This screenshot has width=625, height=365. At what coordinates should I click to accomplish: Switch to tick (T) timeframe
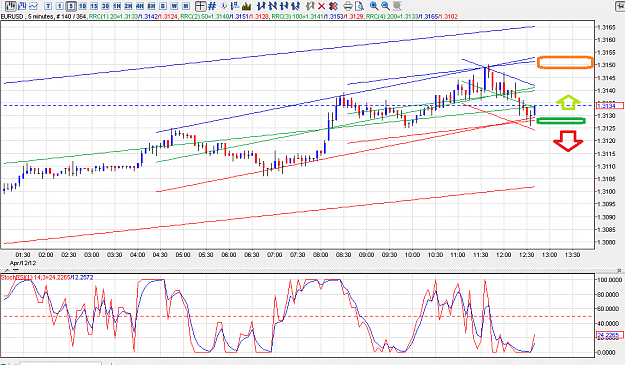point(48,6)
